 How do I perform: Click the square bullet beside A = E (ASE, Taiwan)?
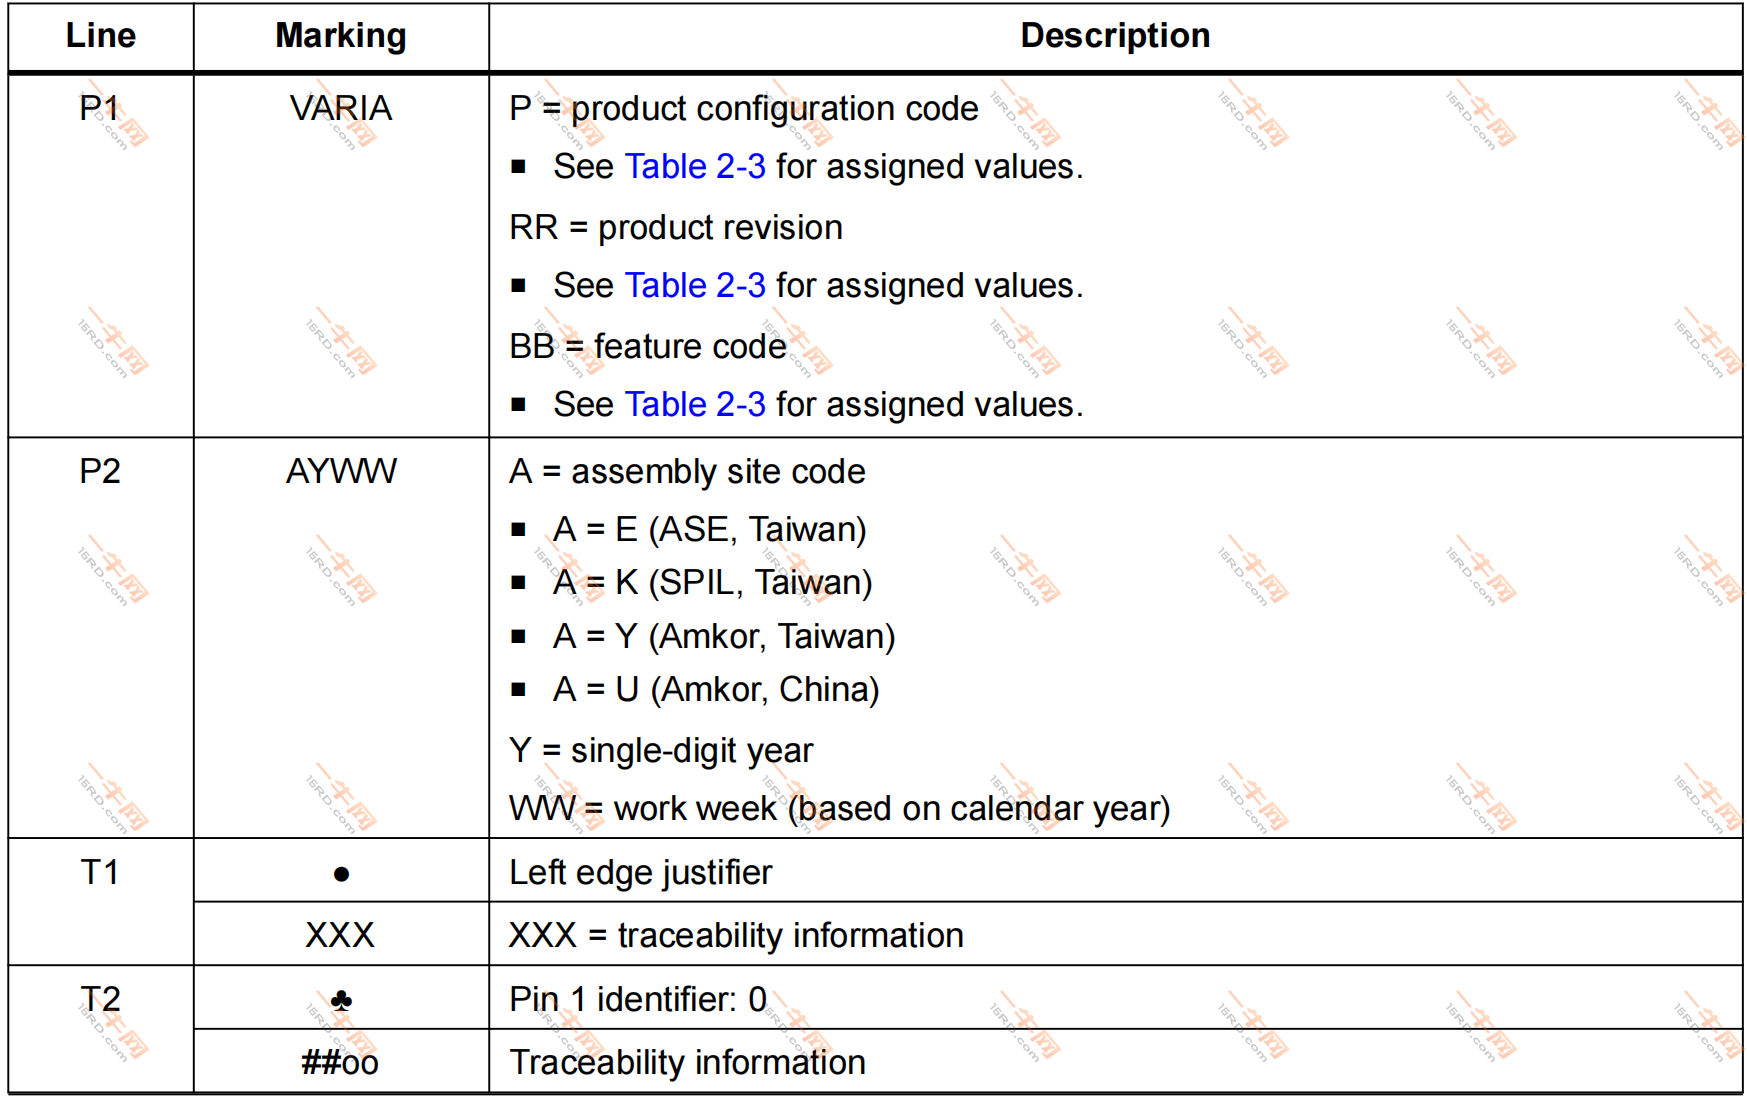tap(518, 530)
